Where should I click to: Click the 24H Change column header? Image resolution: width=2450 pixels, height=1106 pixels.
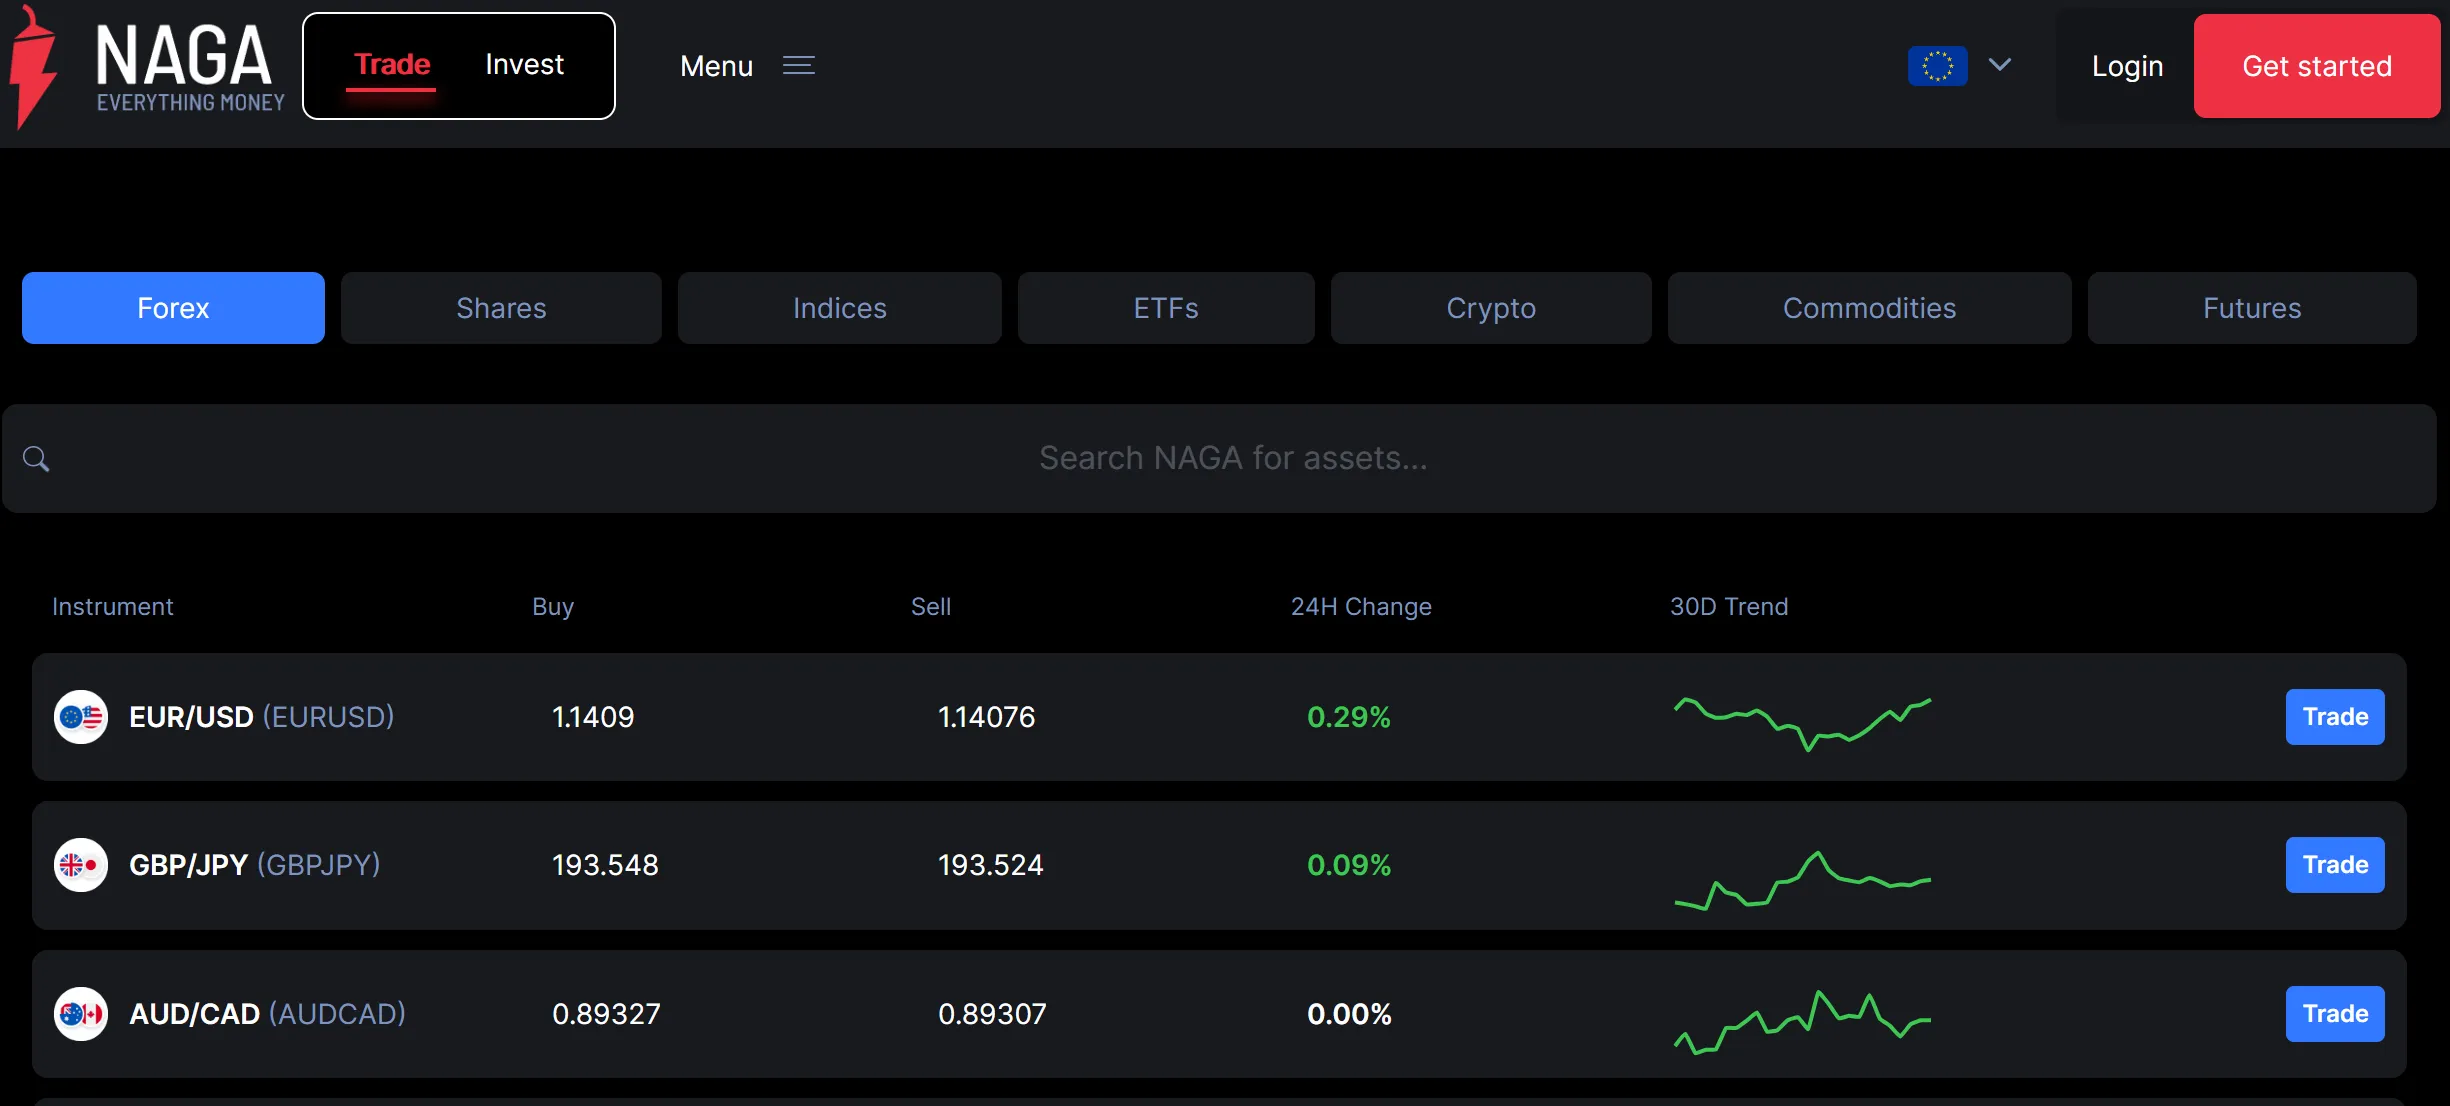pos(1361,607)
